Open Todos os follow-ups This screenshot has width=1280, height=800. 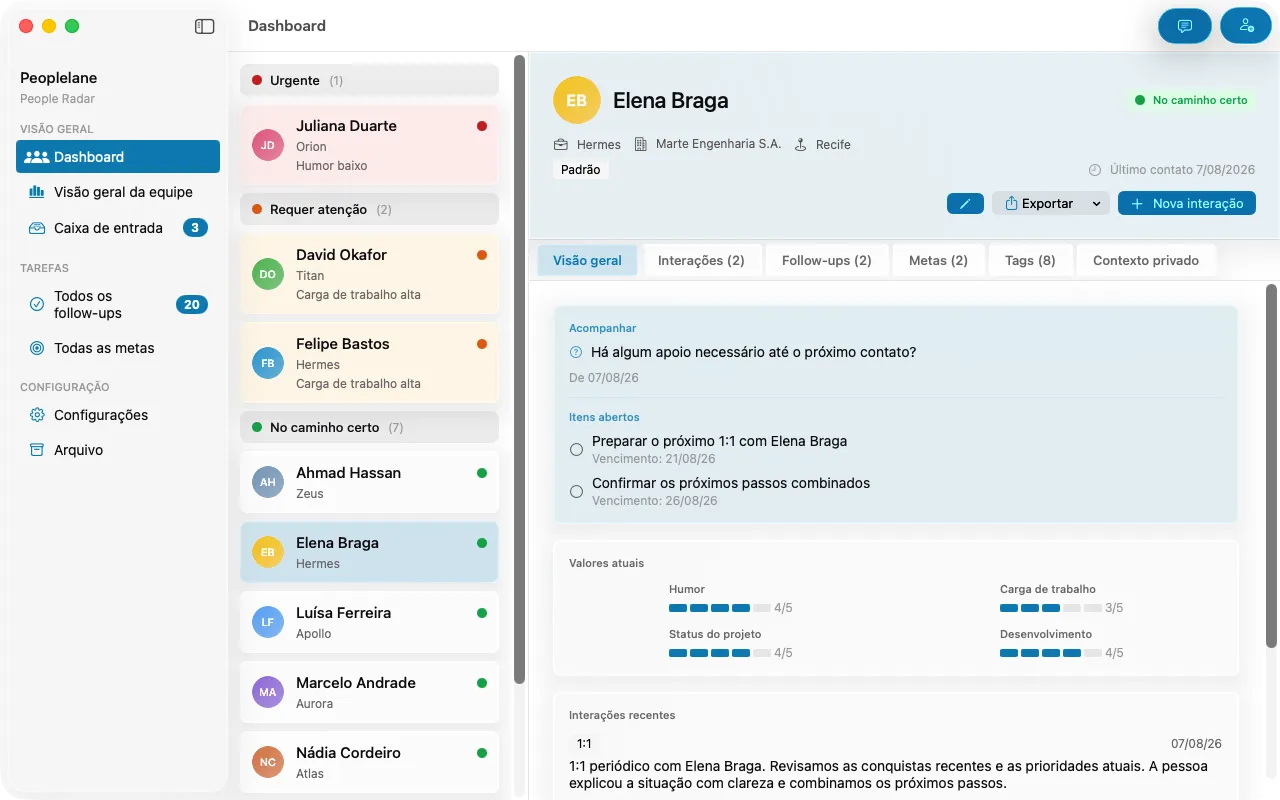[x=118, y=304]
